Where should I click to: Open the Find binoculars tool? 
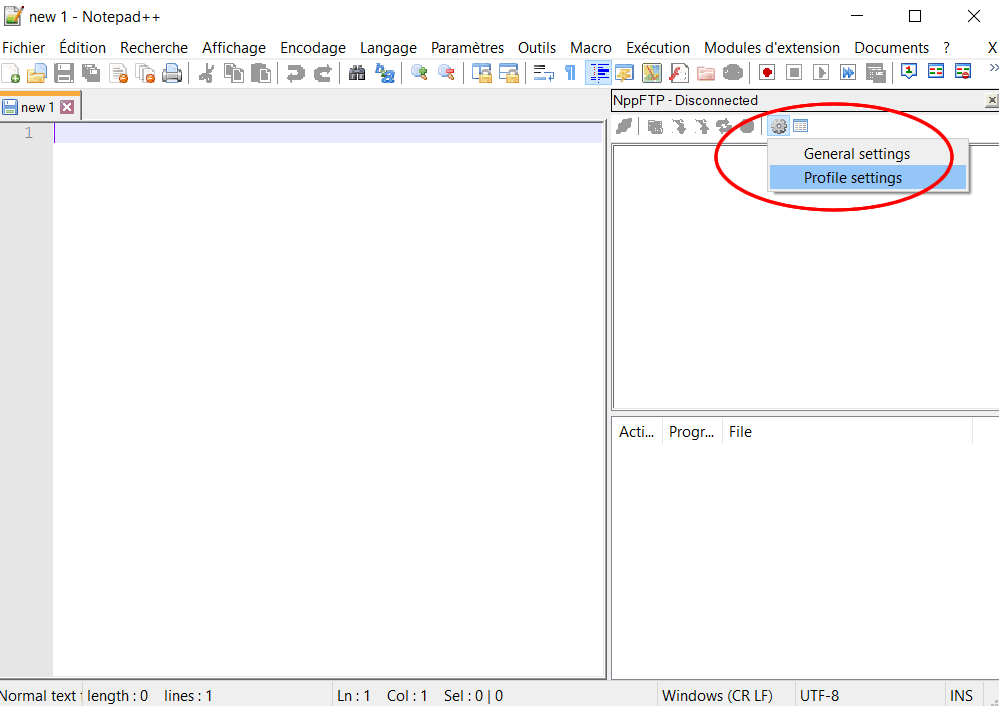[x=357, y=73]
